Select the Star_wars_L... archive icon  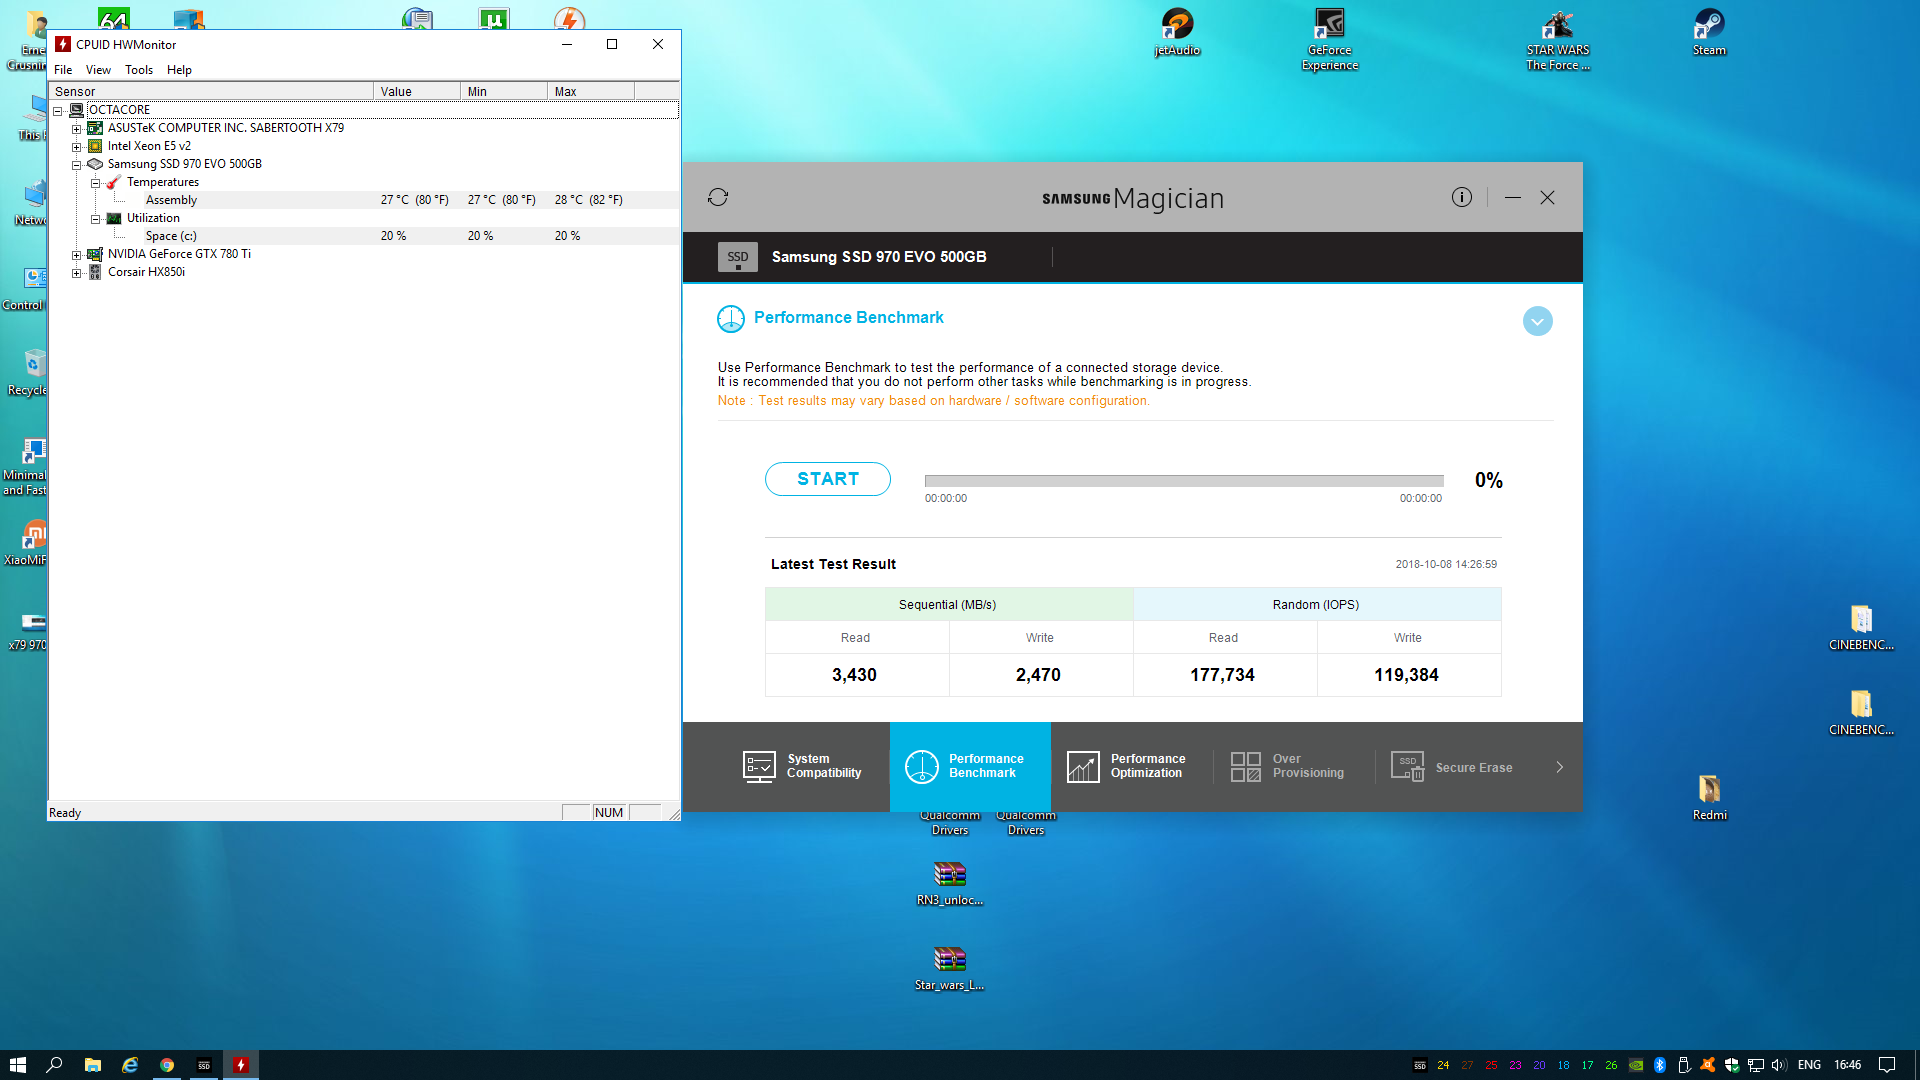click(949, 968)
